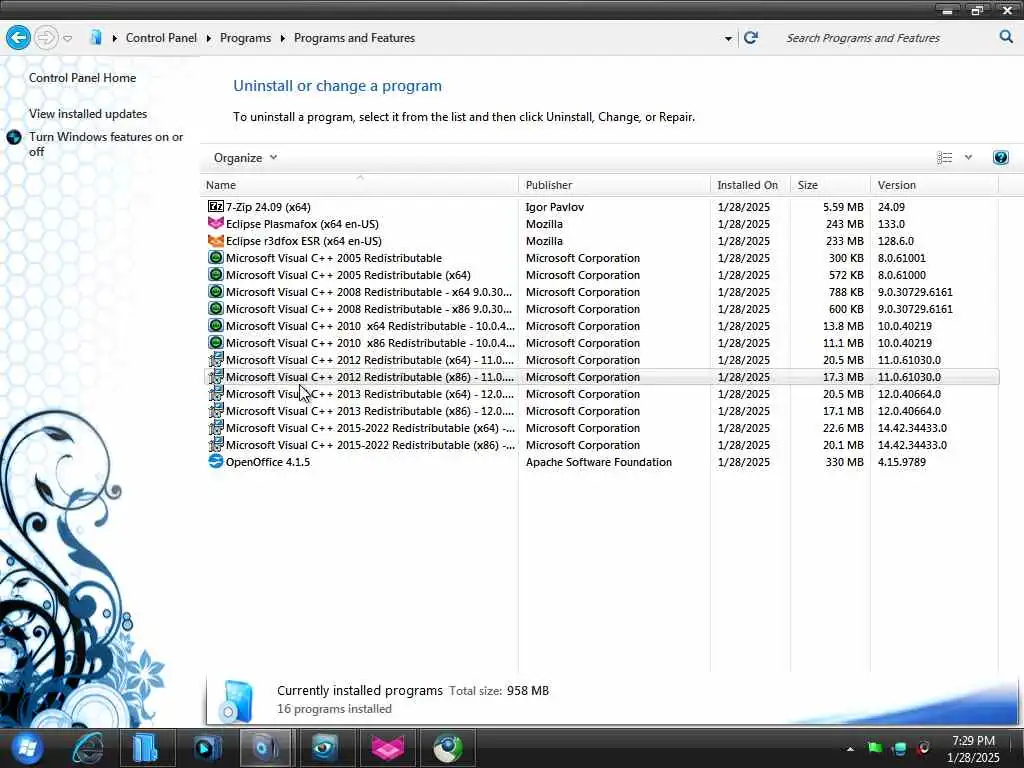
Task: Click the Apache Software Foundation publisher cell
Action: click(x=599, y=462)
